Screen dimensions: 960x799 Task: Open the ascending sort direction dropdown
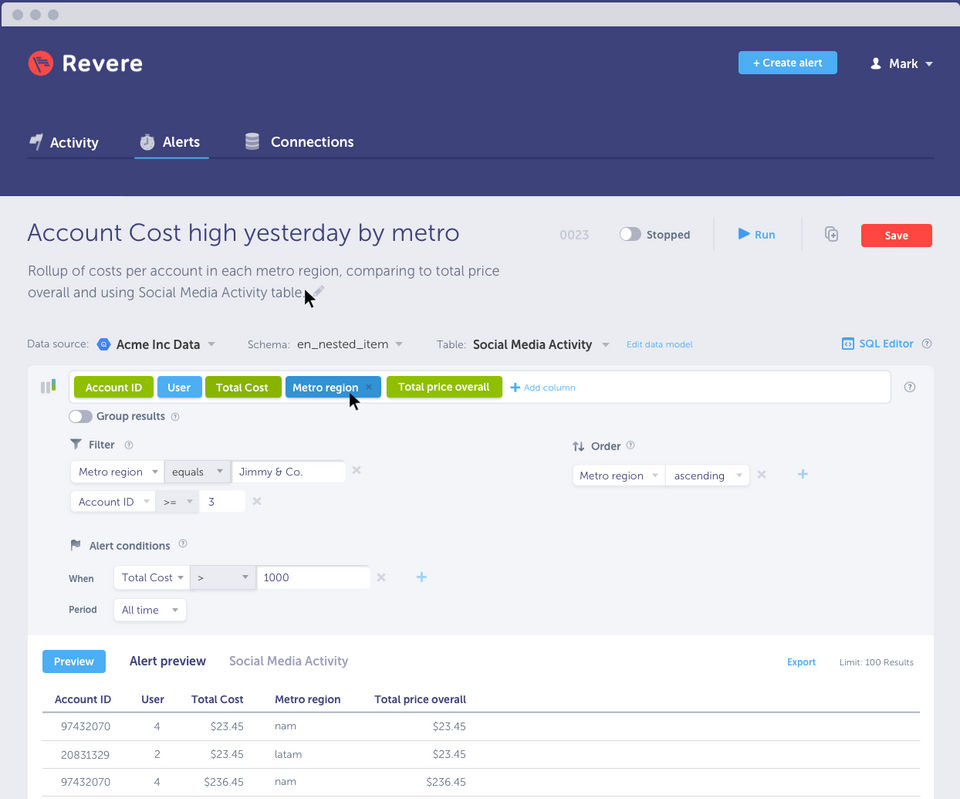(707, 475)
